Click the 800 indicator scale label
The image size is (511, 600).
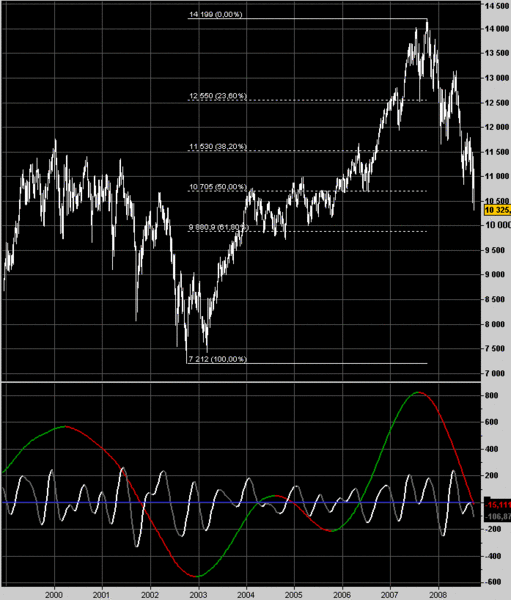(493, 395)
